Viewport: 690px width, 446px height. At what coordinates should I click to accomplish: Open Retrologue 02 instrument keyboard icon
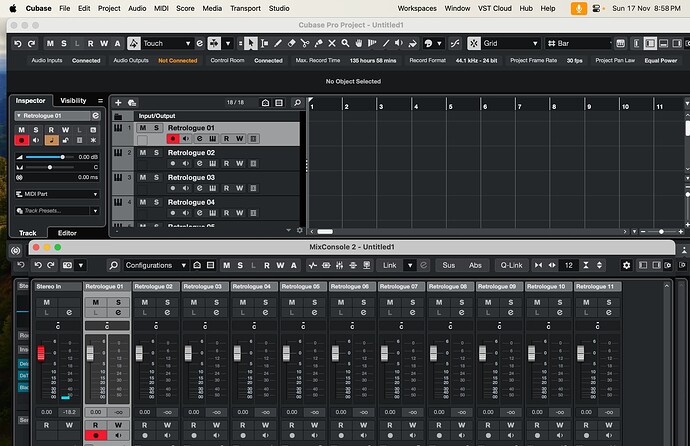[213, 164]
